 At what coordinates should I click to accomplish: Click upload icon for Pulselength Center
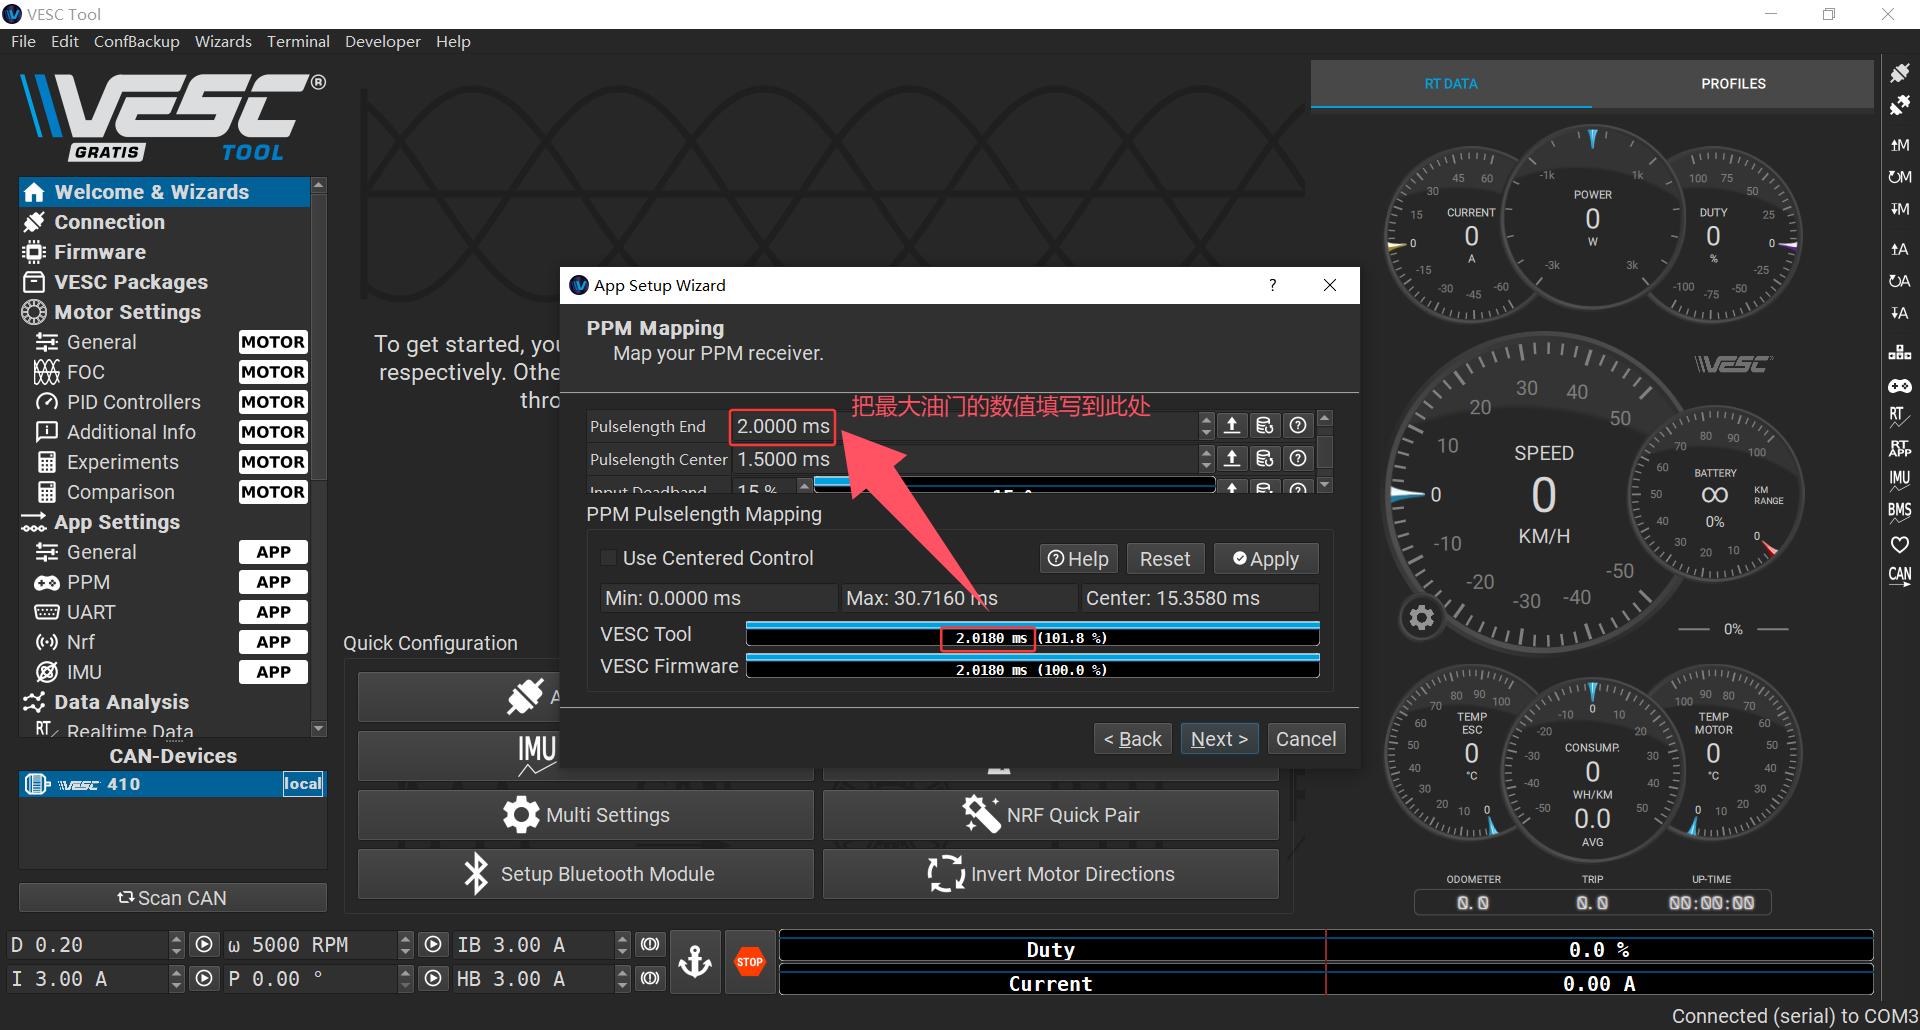pyautogui.click(x=1232, y=459)
